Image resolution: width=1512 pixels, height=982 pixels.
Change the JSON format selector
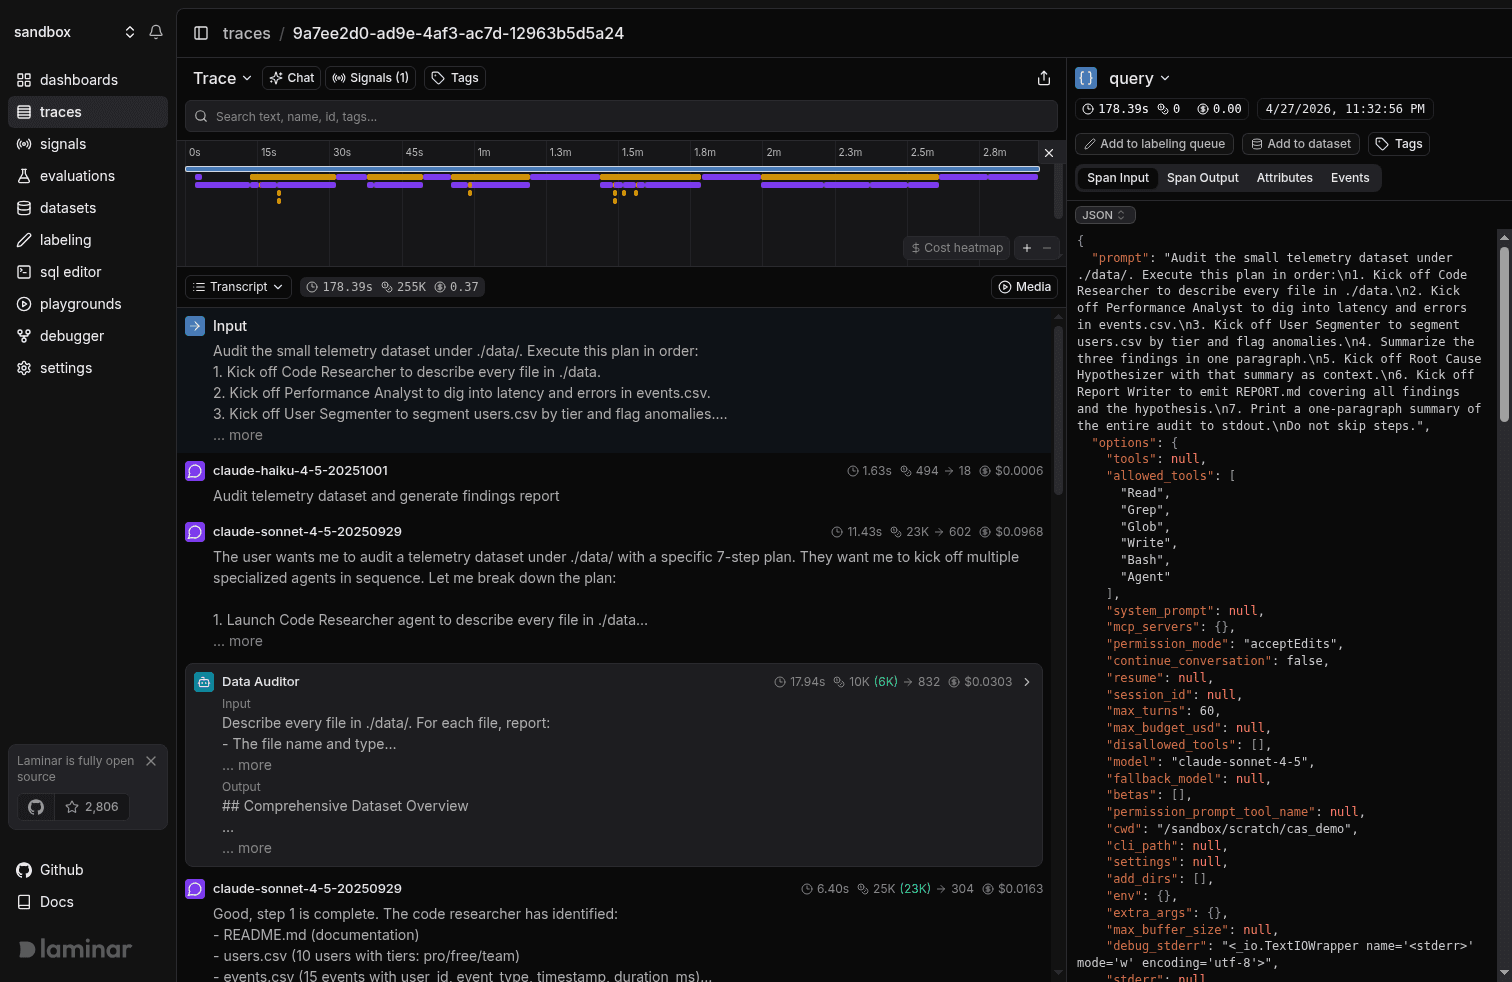(1105, 215)
